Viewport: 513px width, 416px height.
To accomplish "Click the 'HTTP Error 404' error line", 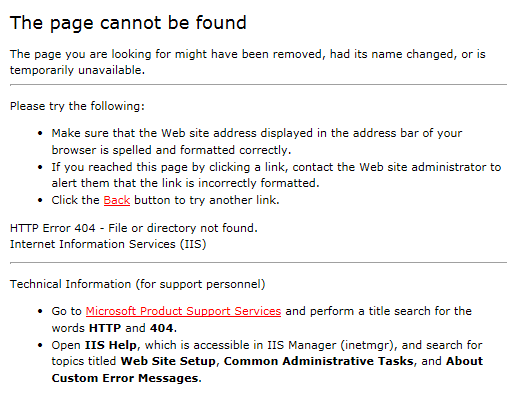I will [x=134, y=228].
